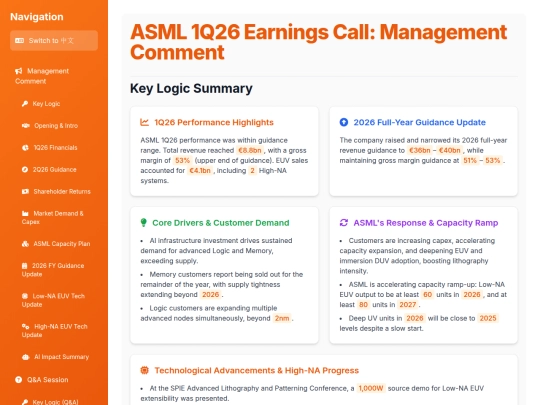Screen dimensions: 540x405
Task: Click the chip icon beside Low-NA EUV Tech Update
Action: (x=25, y=296)
